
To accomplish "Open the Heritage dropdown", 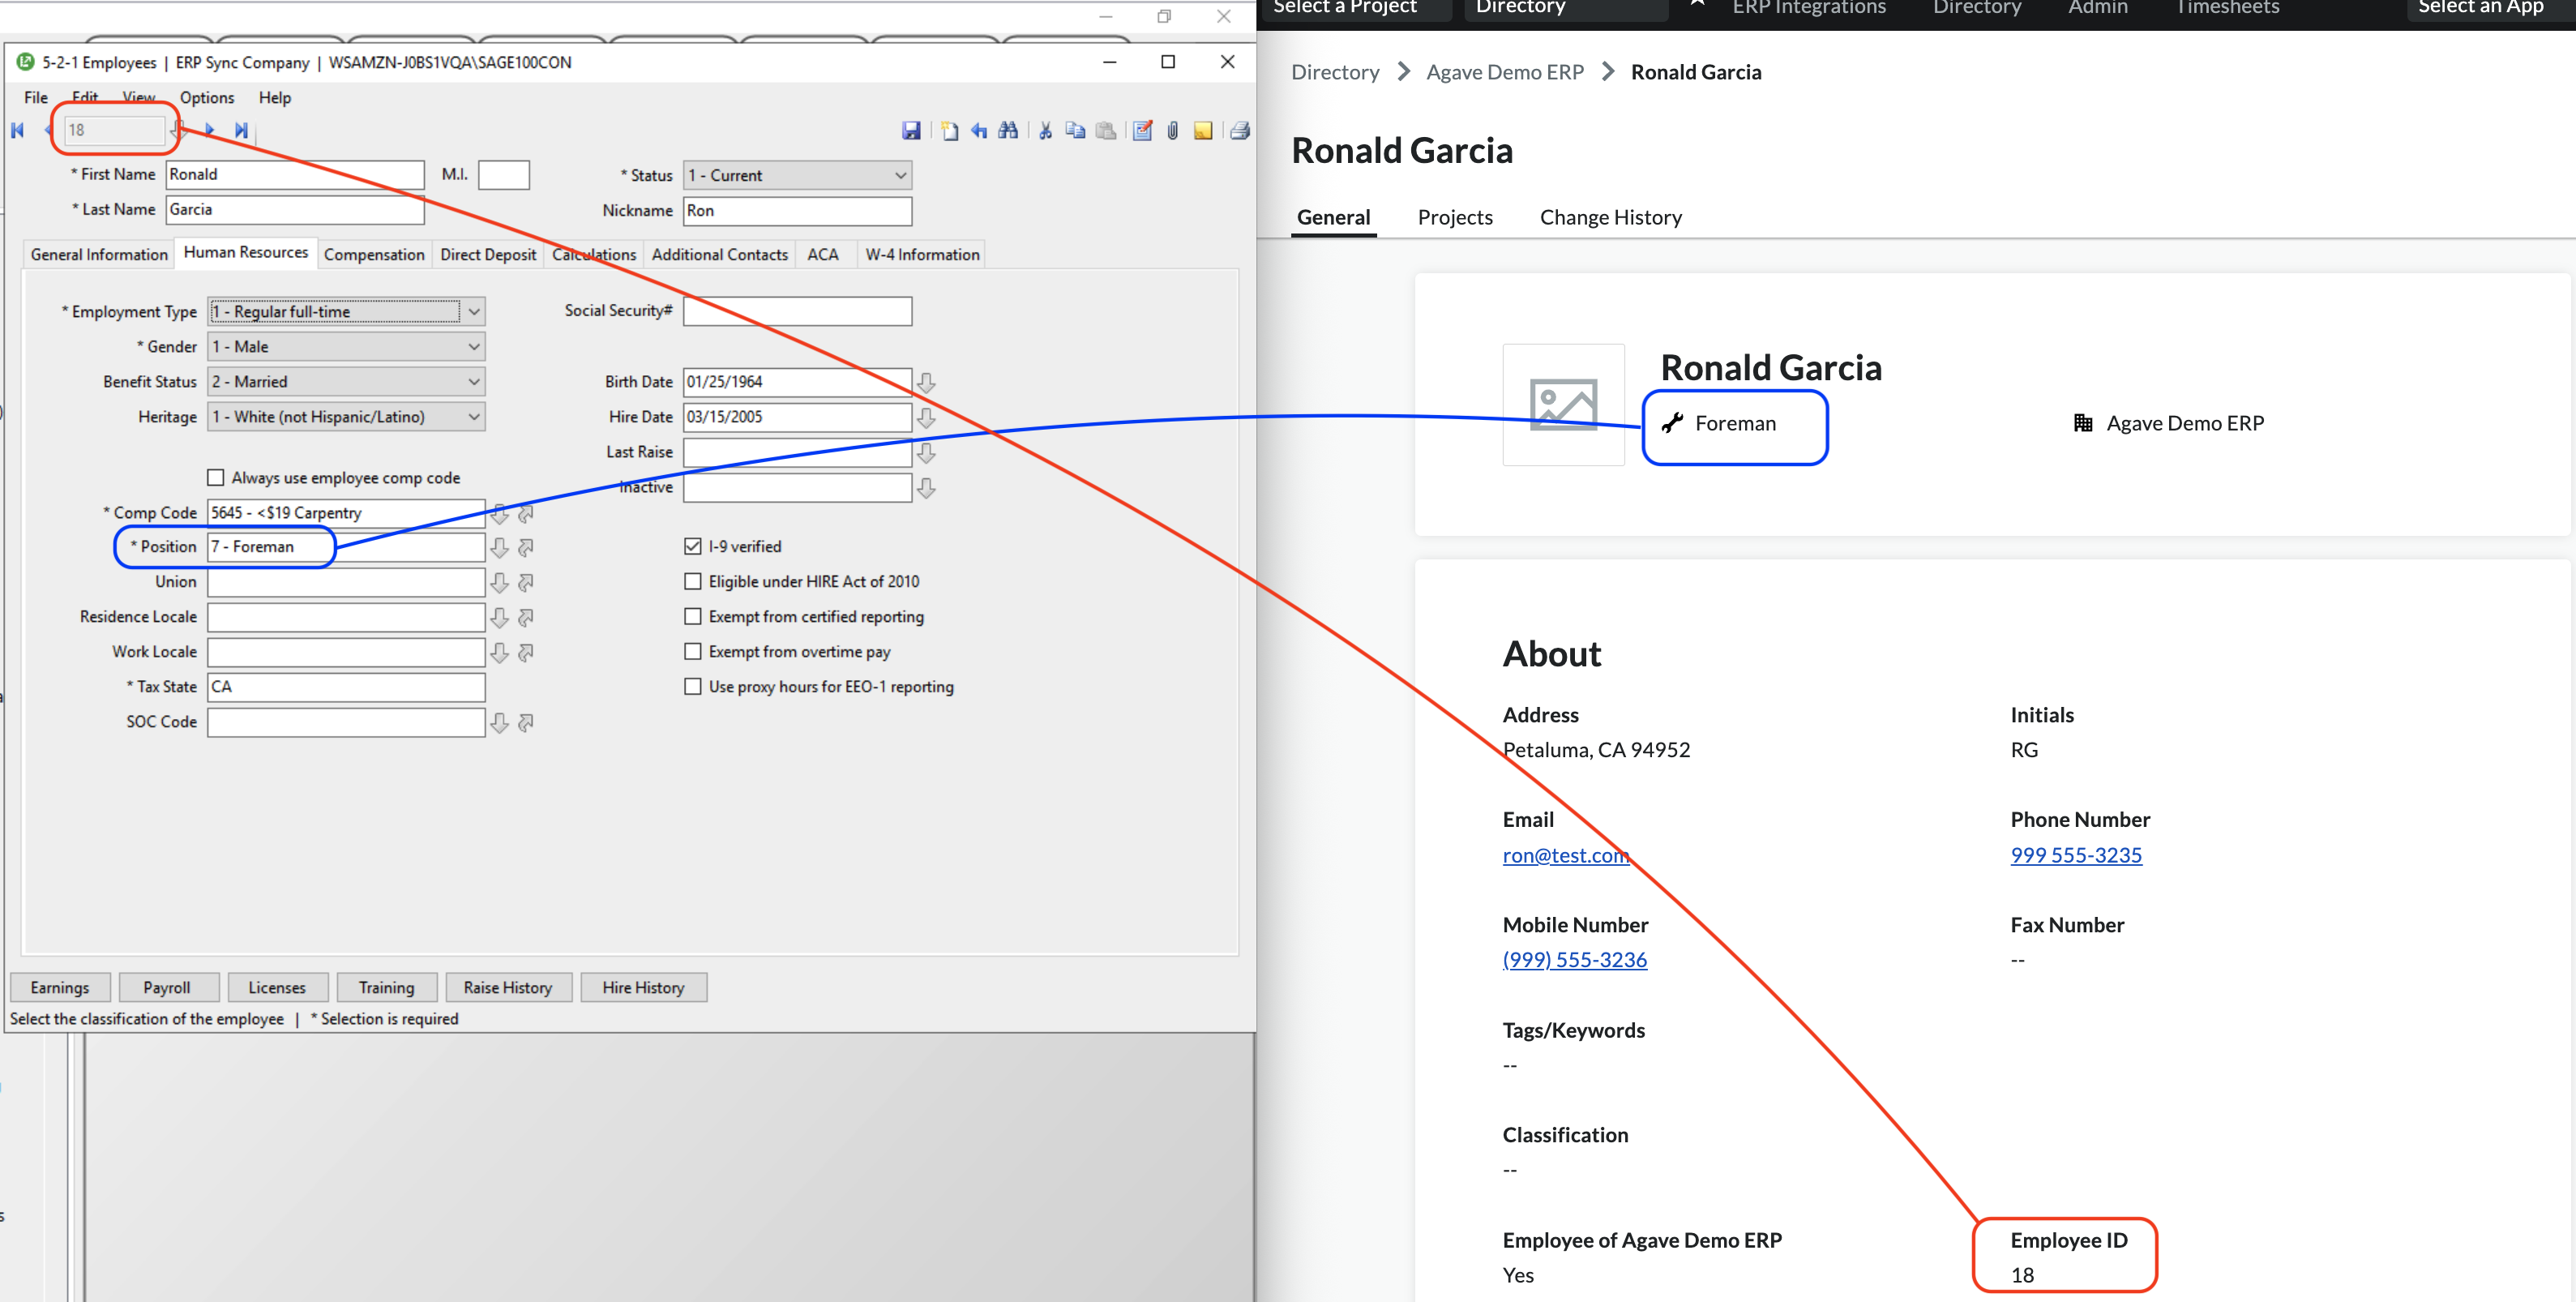I will pos(346,417).
